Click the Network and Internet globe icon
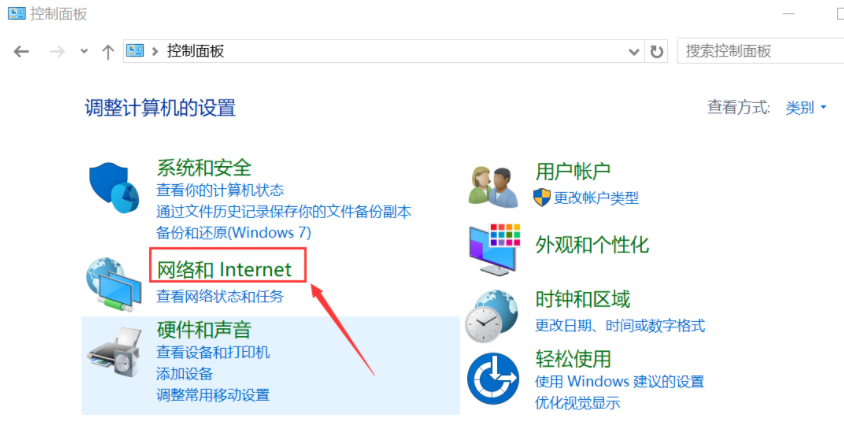The image size is (844, 428). pos(114,285)
